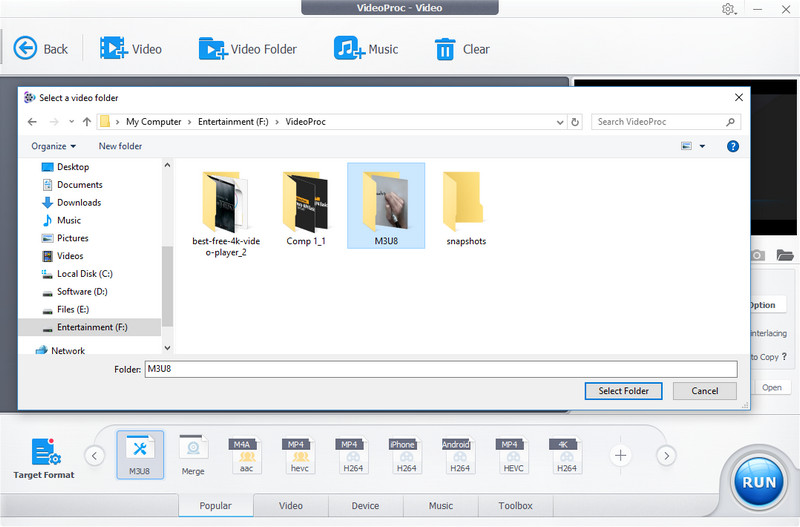
Task: Go back using the Back arrow icon
Action: point(25,48)
